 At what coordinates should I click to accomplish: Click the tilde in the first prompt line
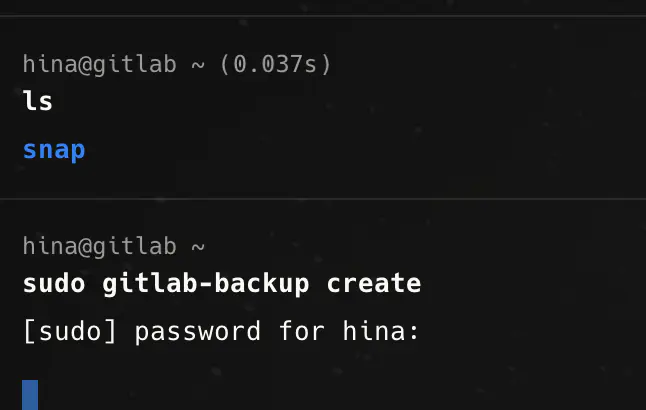click(198, 66)
